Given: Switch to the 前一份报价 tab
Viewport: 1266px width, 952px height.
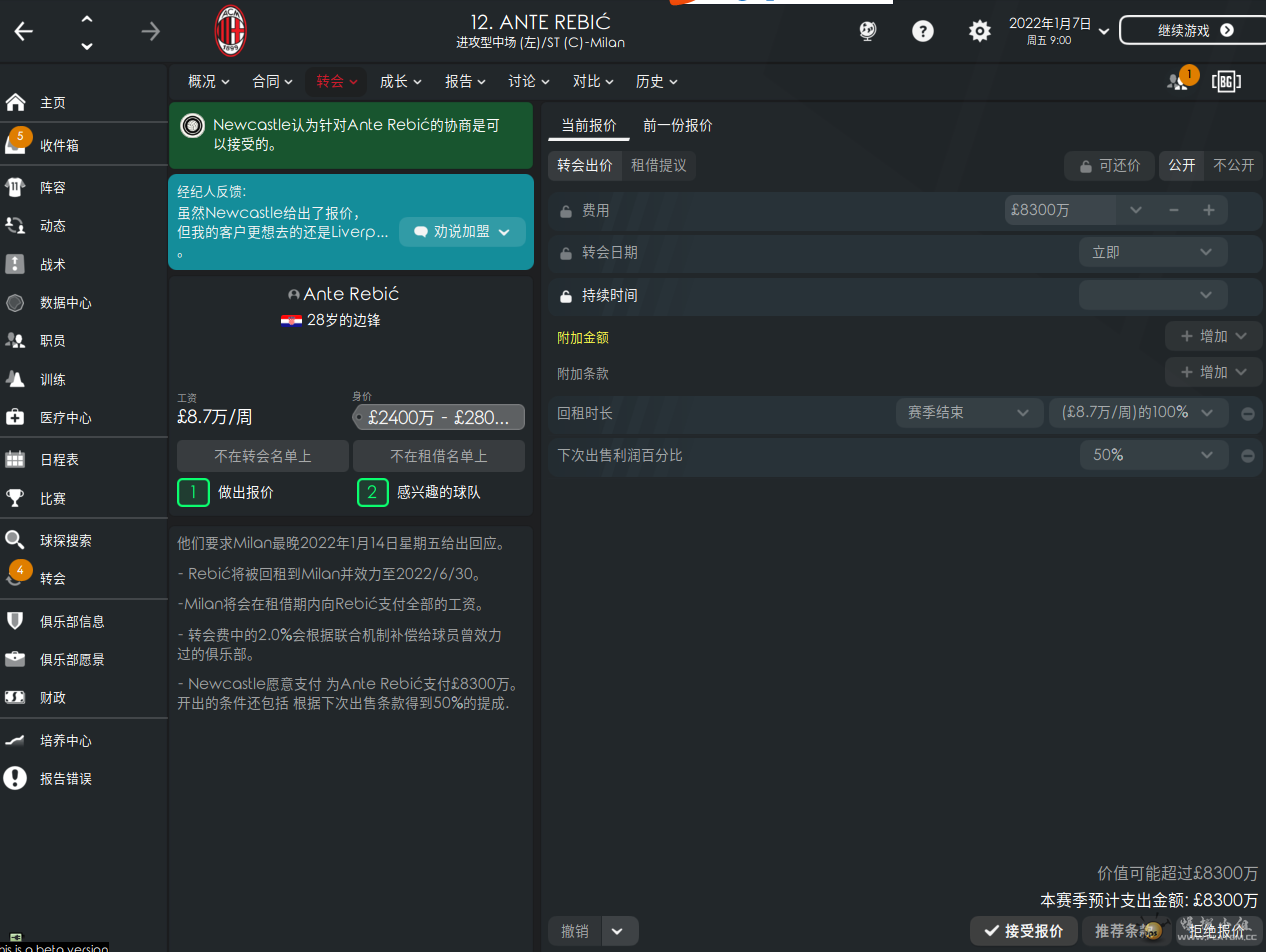Looking at the screenshot, I should click(677, 125).
